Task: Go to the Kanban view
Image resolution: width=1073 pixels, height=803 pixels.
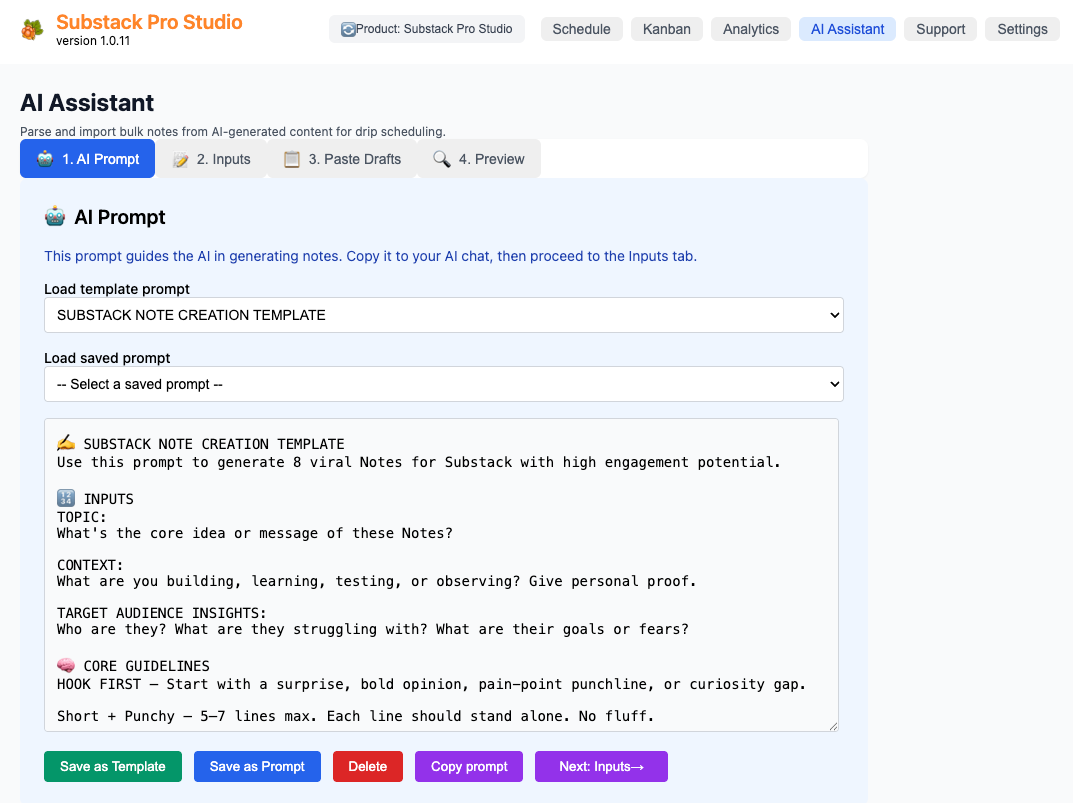Action: (x=667, y=29)
